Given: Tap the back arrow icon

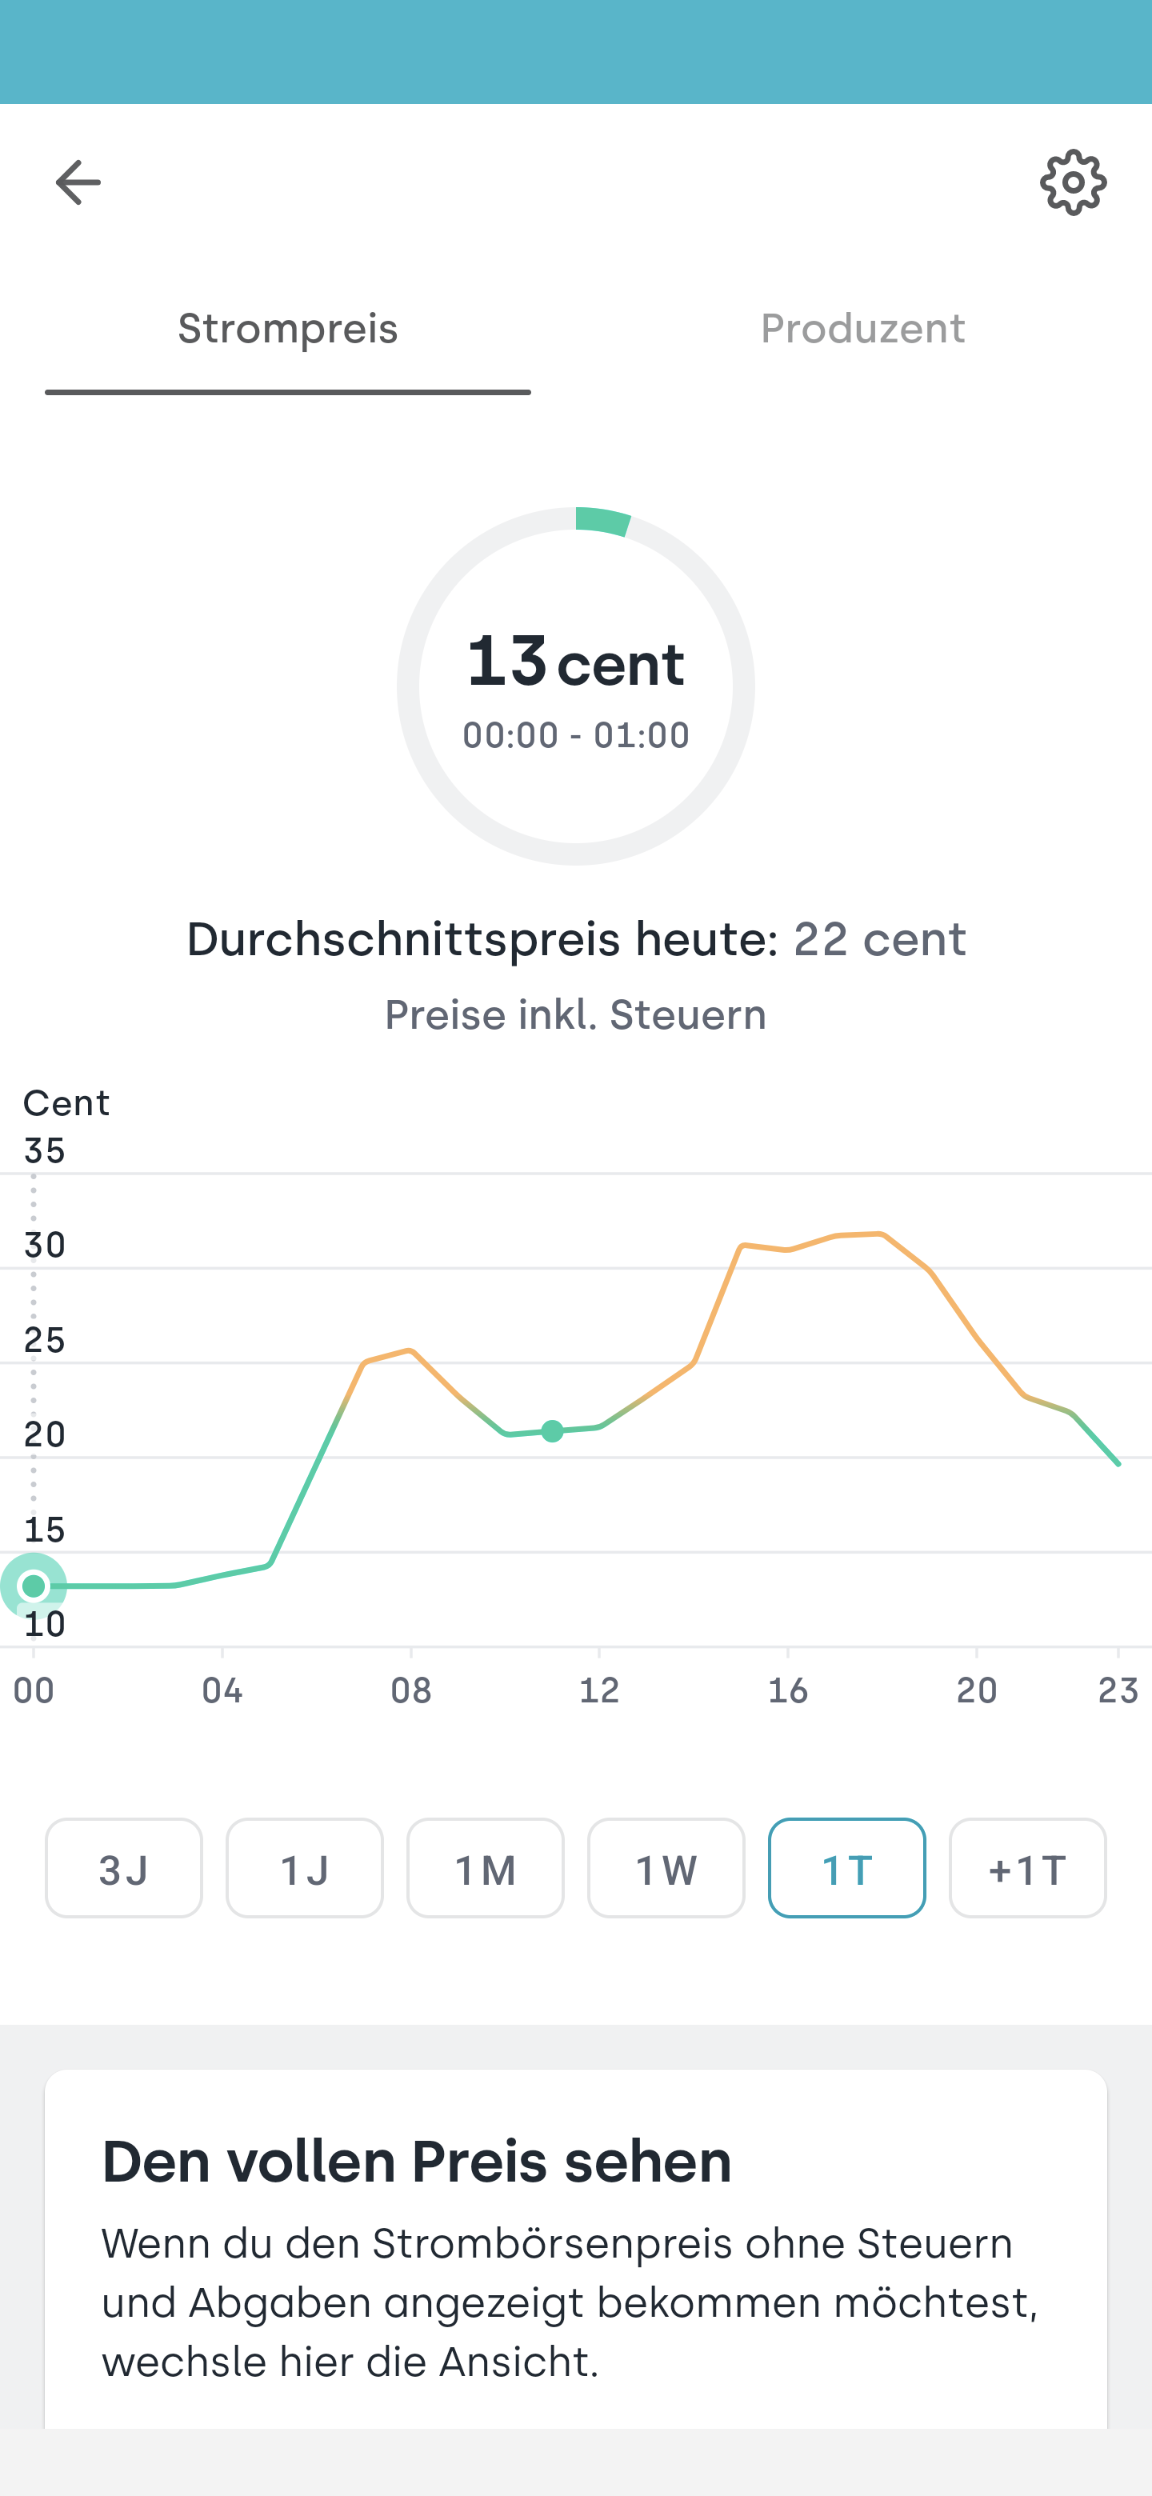Looking at the screenshot, I should (78, 183).
